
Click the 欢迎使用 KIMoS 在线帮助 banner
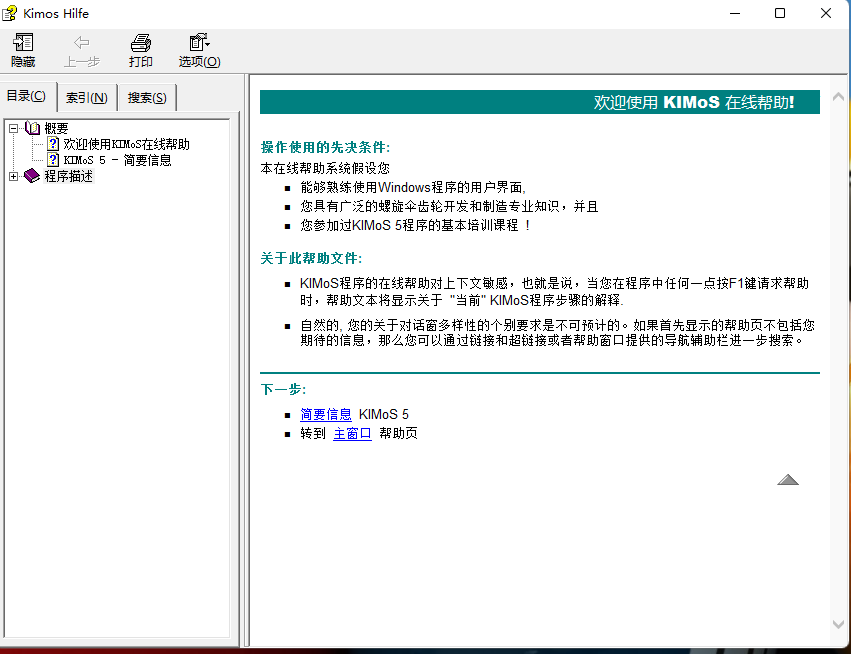[539, 102]
